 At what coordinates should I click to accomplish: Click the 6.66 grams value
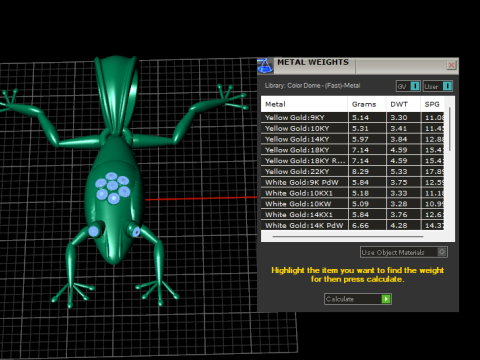(x=360, y=226)
